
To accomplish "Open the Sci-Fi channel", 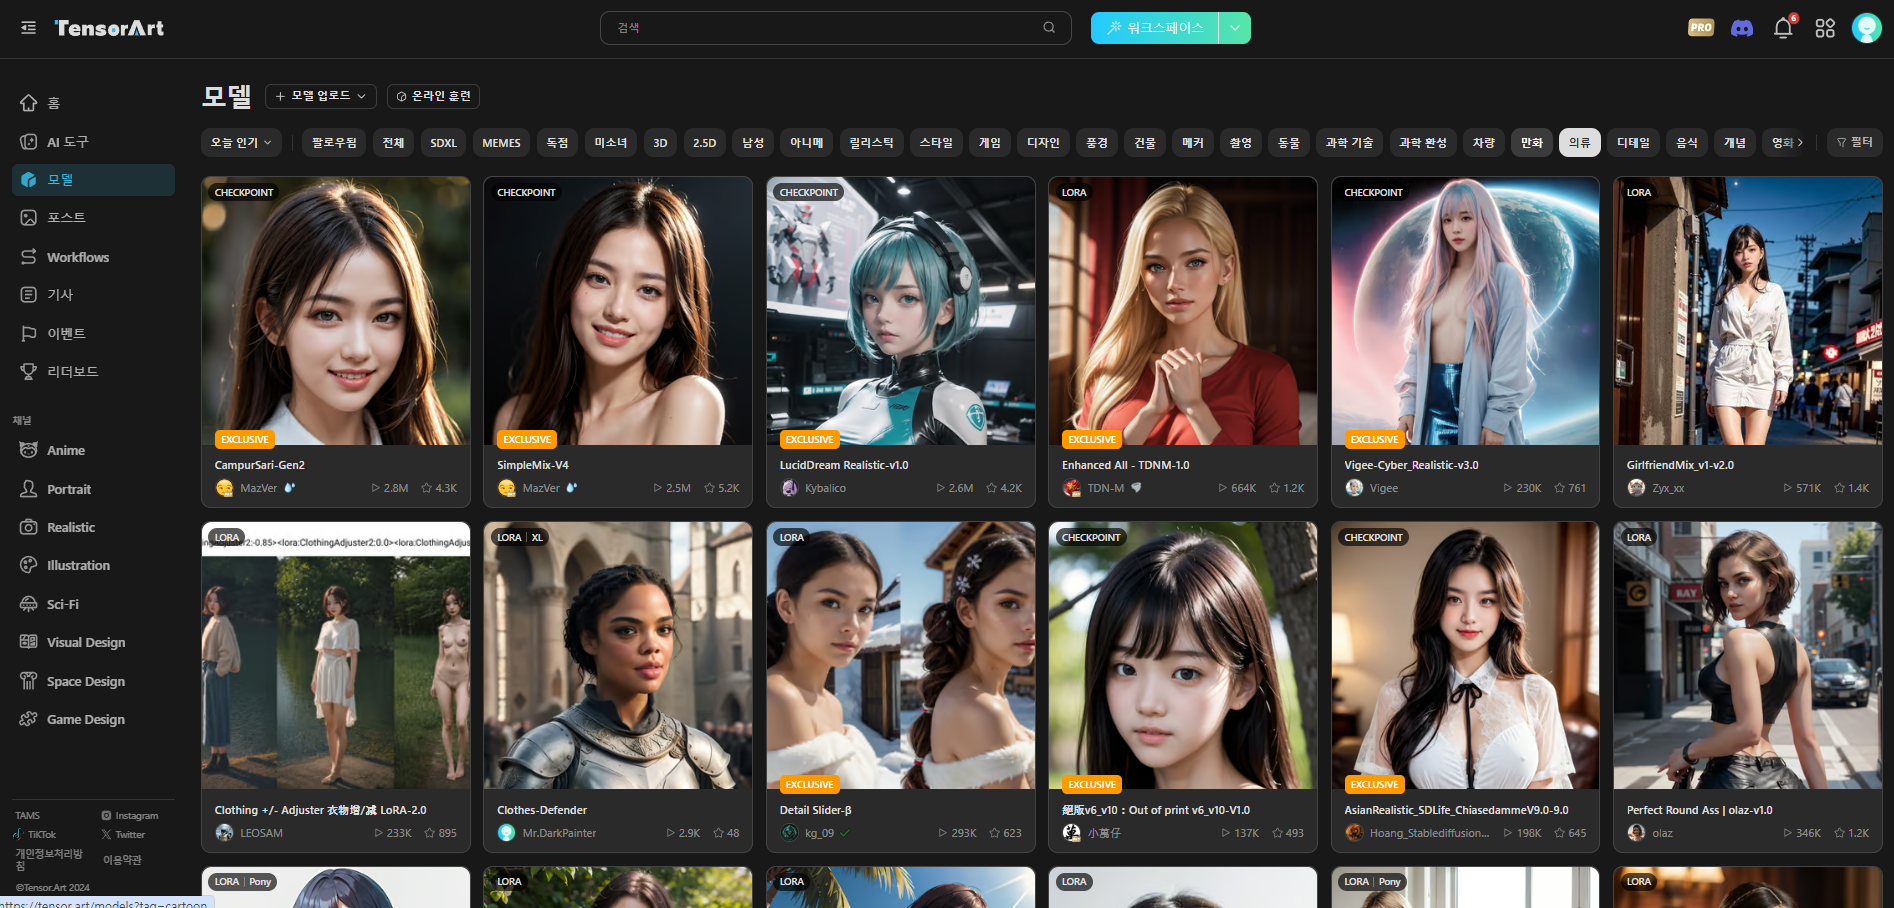I will click(x=93, y=604).
